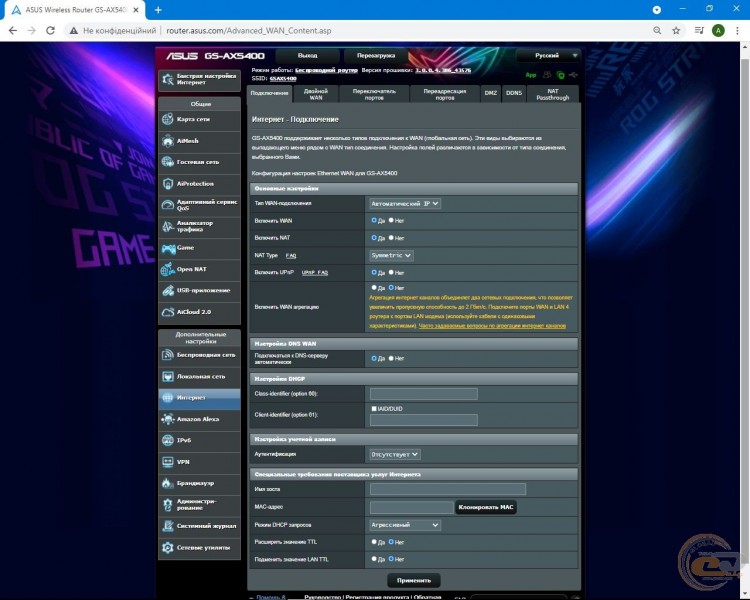Click the Клонировать MAC button
This screenshot has width=750, height=600.
485,507
